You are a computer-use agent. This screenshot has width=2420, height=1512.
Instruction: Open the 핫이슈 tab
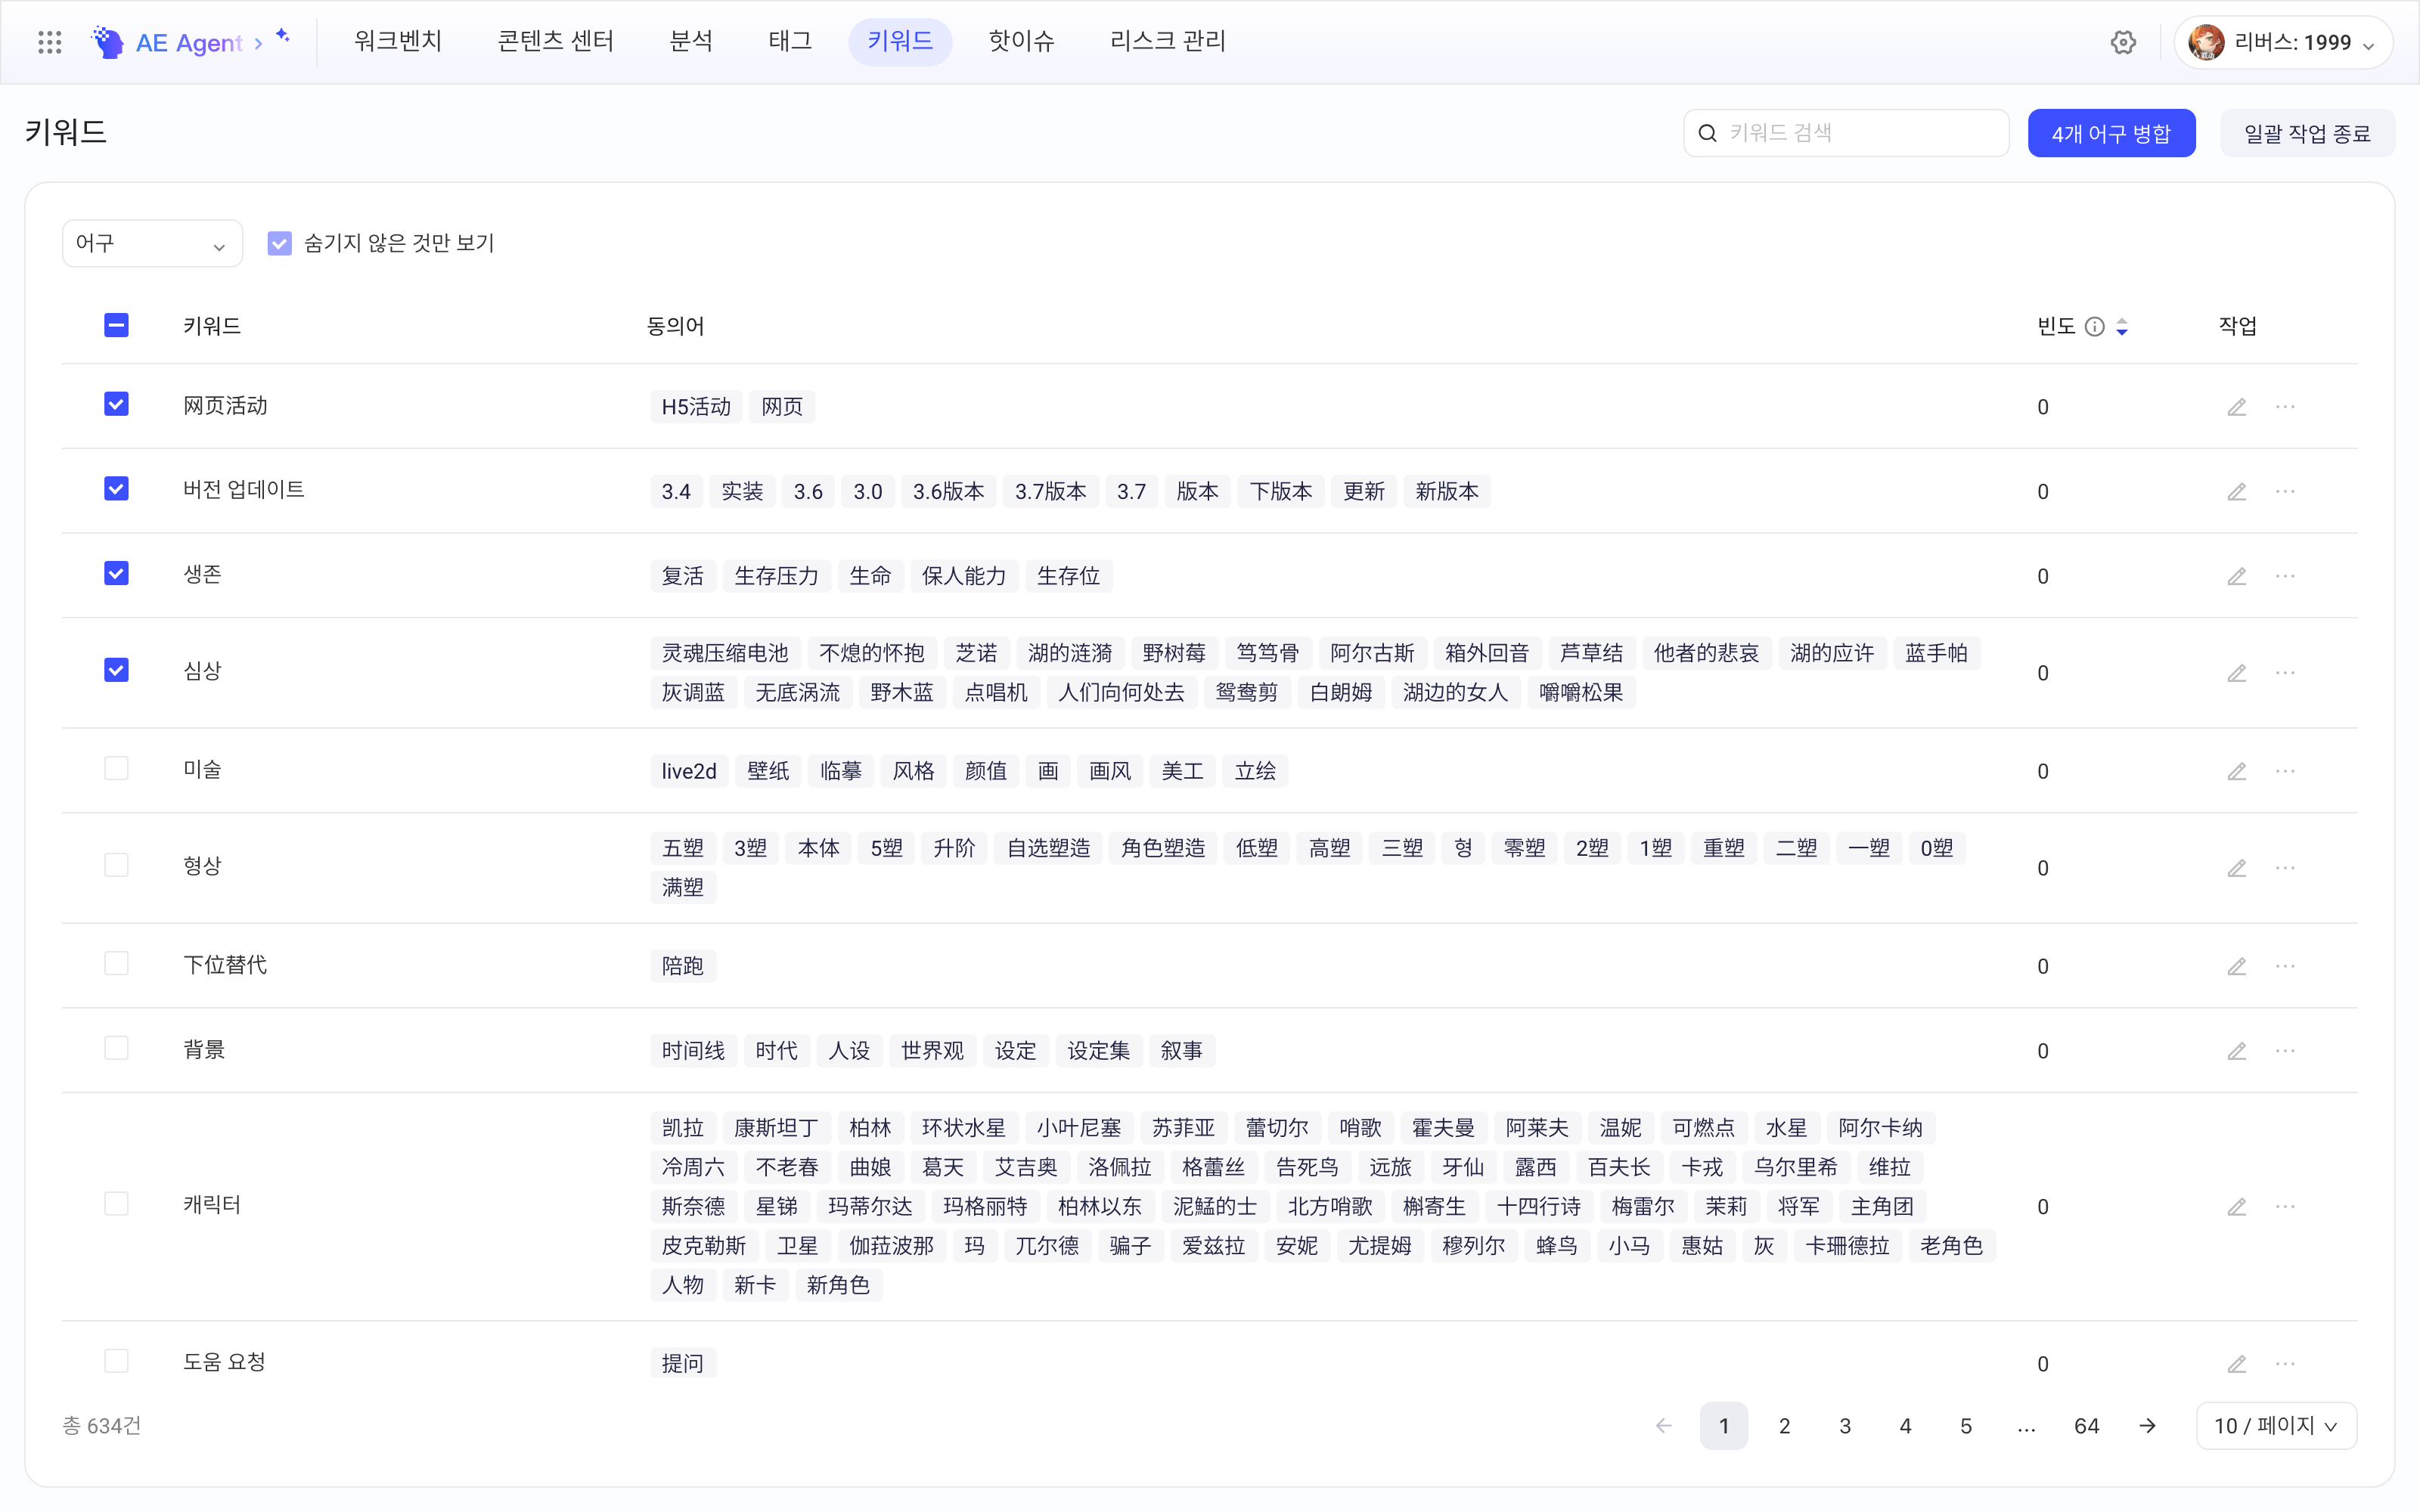pos(1021,41)
